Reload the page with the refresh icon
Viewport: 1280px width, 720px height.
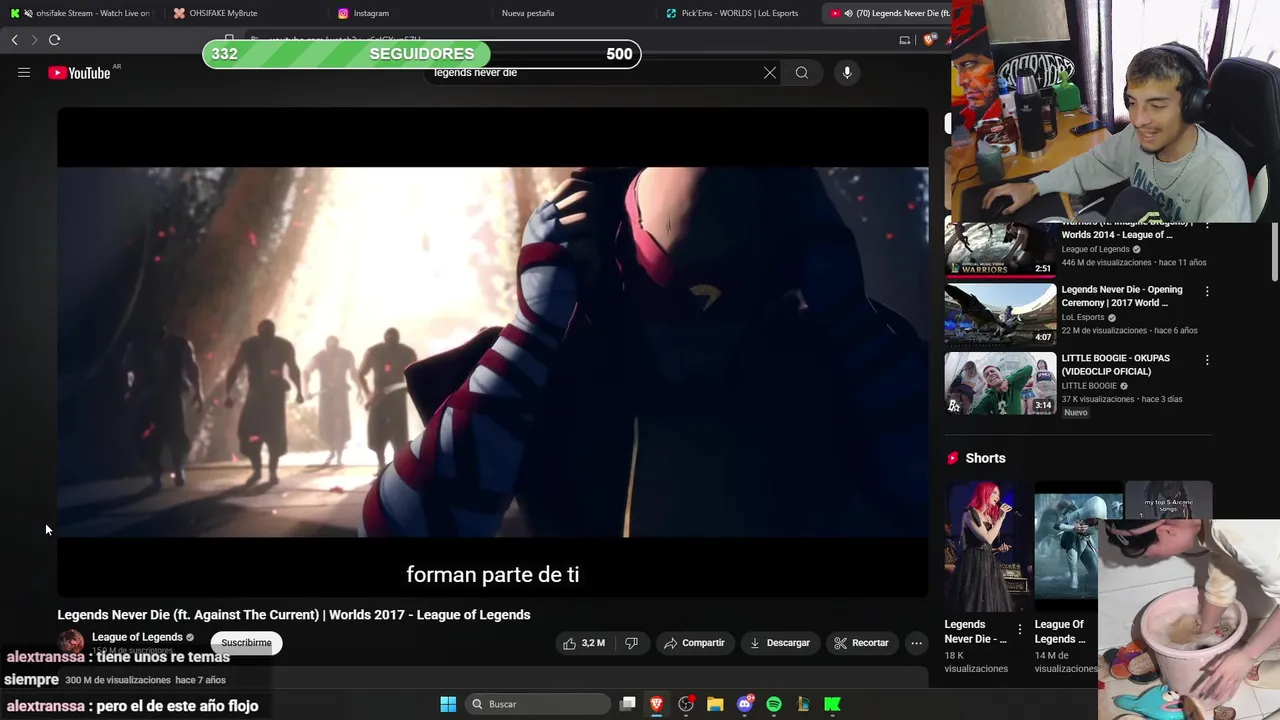pyautogui.click(x=54, y=40)
